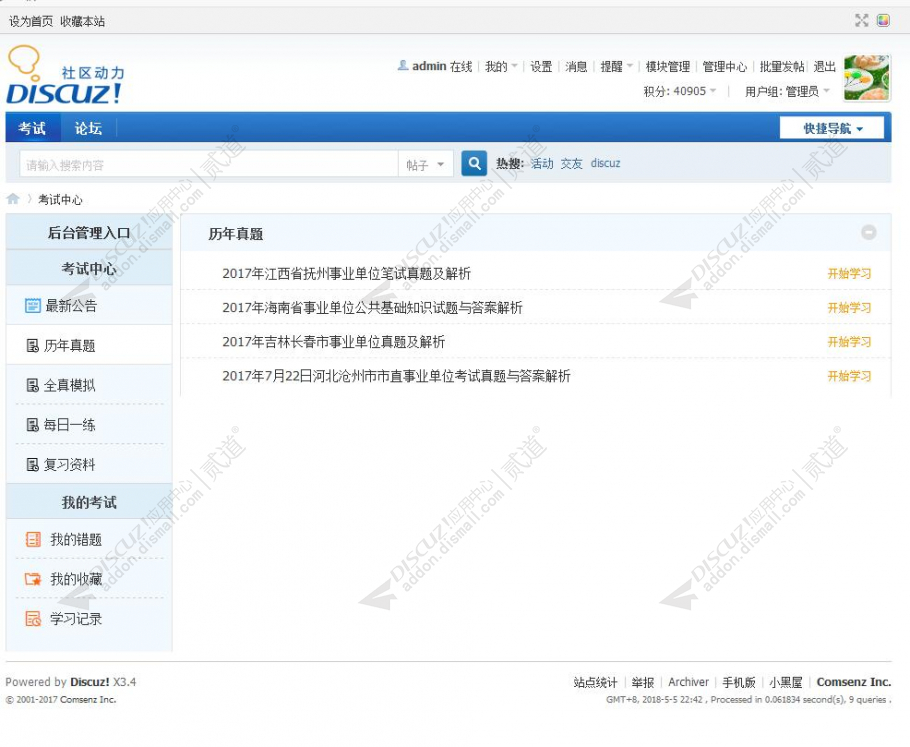Open 消息 in the user menu
This screenshot has height=747, width=910.
(576, 67)
